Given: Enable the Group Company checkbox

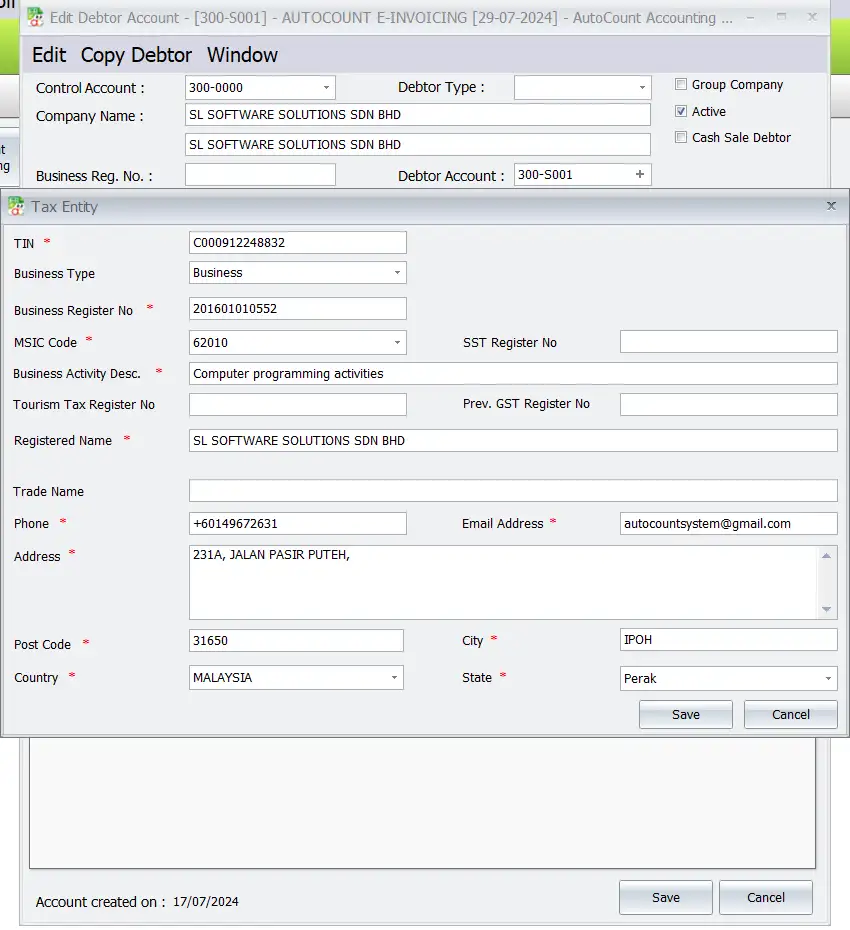Looking at the screenshot, I should 681,85.
